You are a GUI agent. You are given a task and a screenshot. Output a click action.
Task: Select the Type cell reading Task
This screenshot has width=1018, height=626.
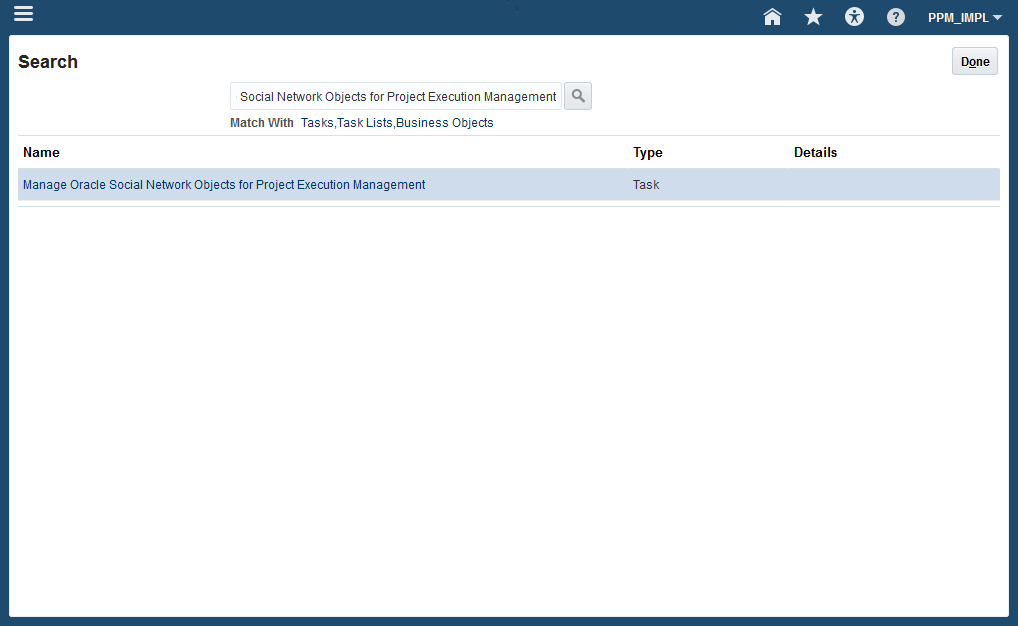point(646,184)
